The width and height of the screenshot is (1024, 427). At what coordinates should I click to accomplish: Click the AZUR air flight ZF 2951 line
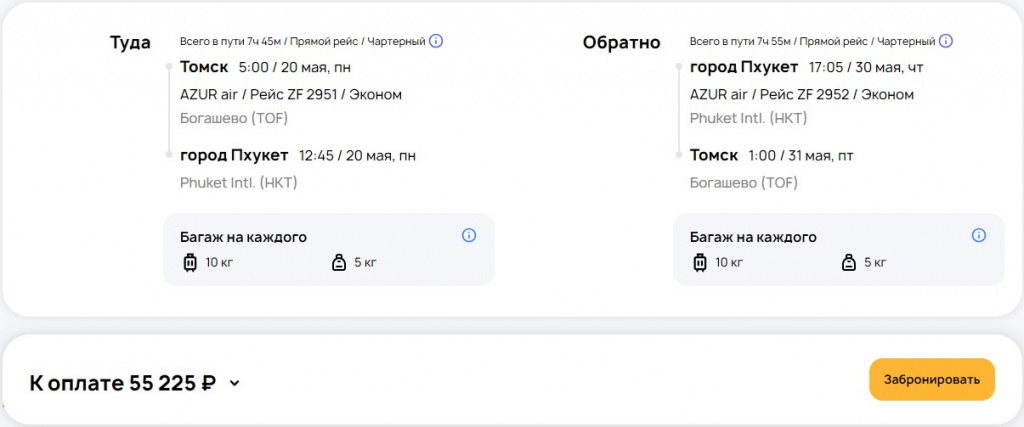pyautogui.click(x=291, y=94)
